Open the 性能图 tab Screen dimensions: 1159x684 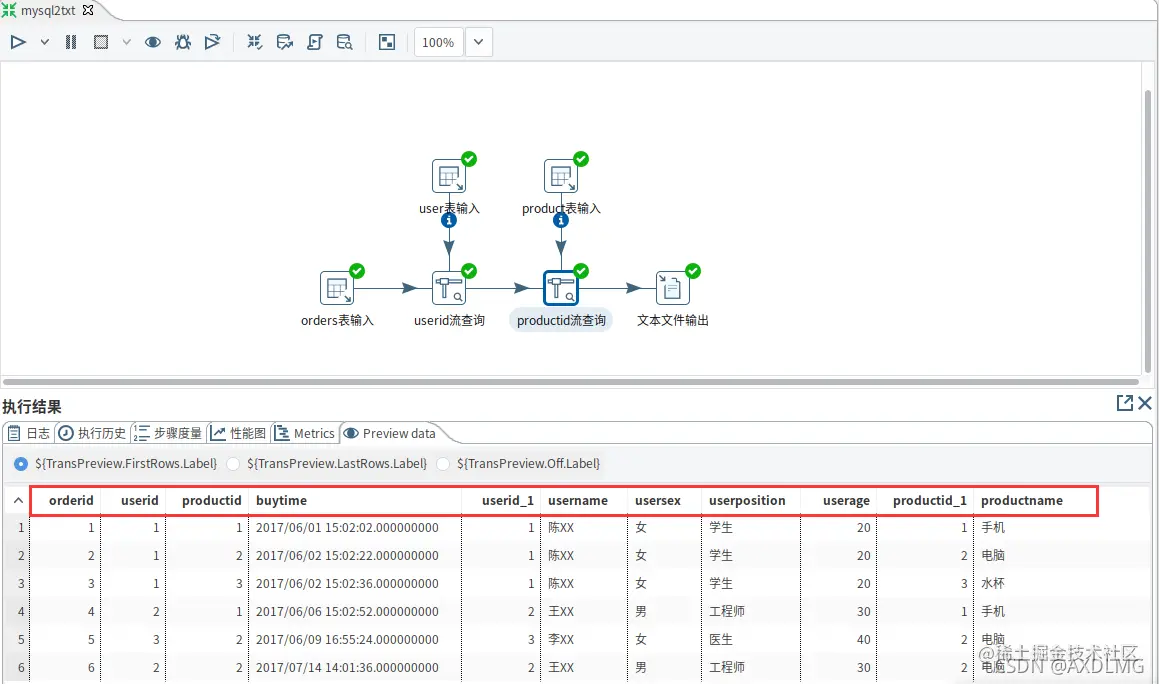(x=239, y=433)
